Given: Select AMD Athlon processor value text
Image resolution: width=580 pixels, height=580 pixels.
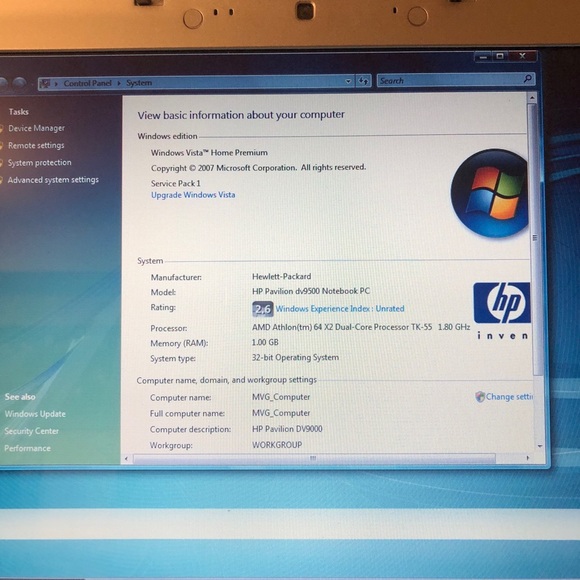Looking at the screenshot, I should coord(361,327).
